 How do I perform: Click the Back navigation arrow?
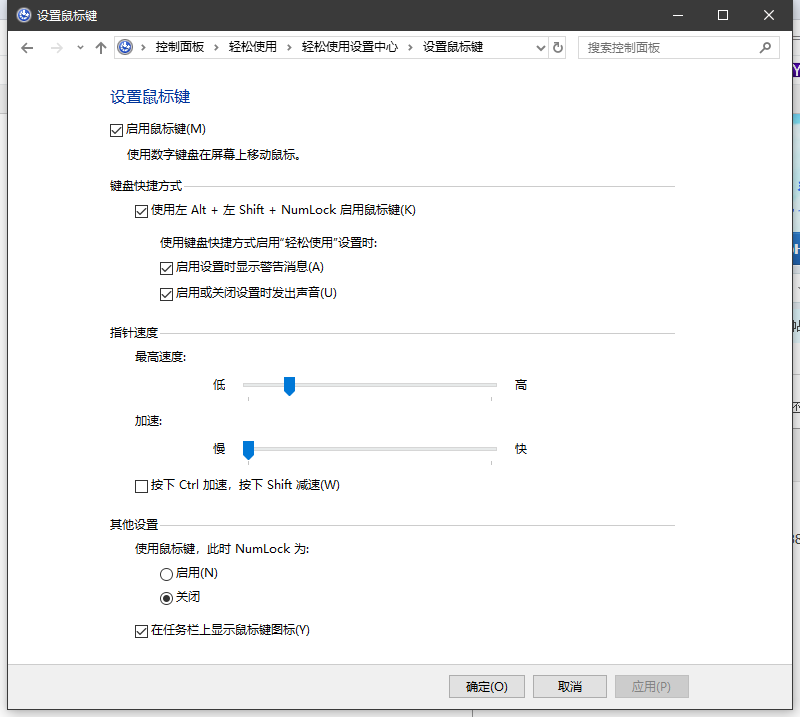pos(27,47)
